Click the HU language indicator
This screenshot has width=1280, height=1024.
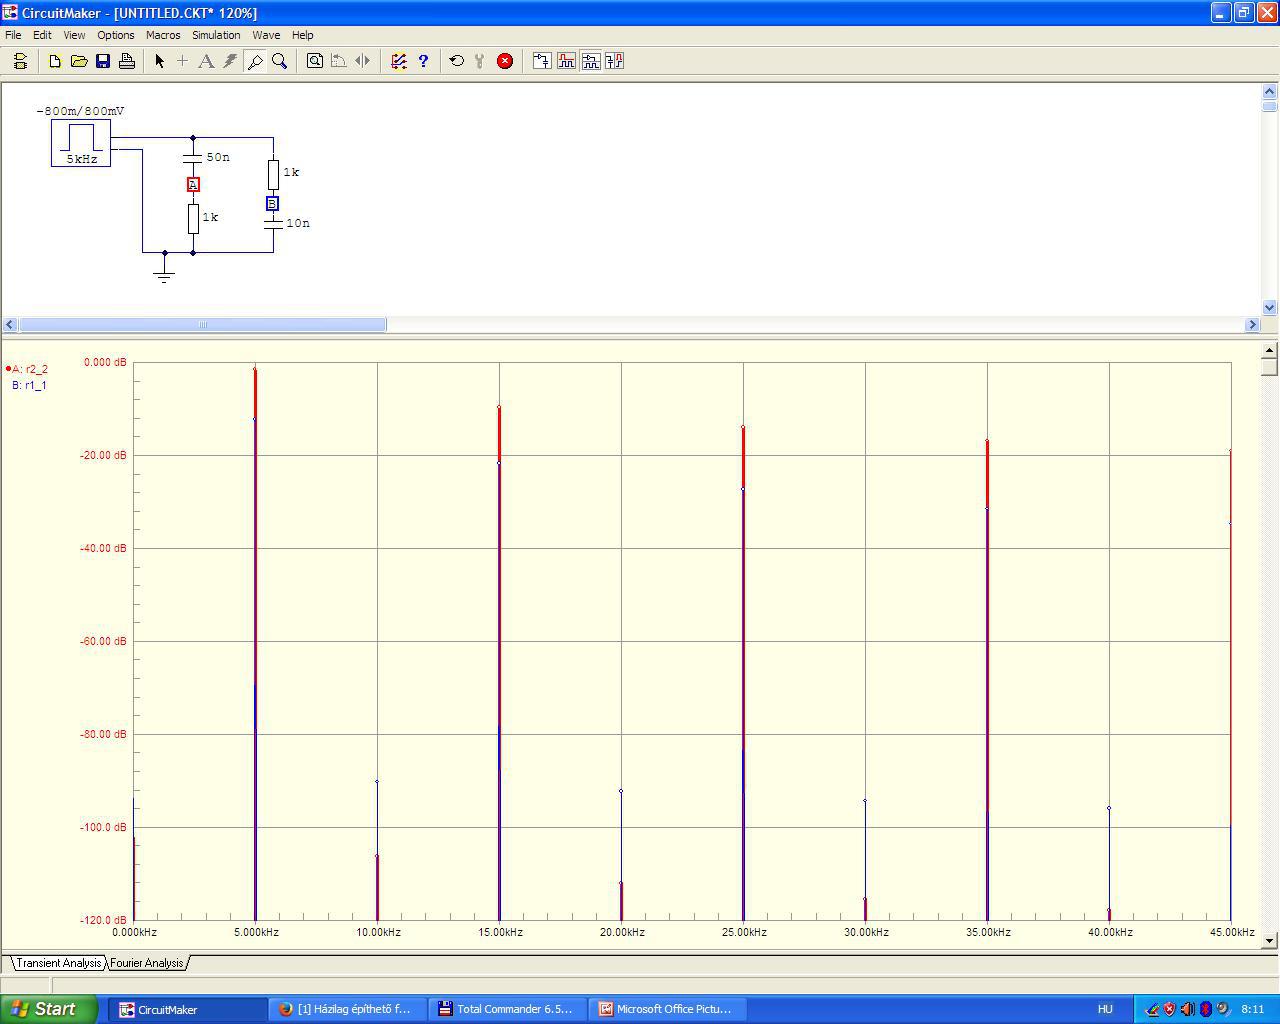[1105, 1009]
